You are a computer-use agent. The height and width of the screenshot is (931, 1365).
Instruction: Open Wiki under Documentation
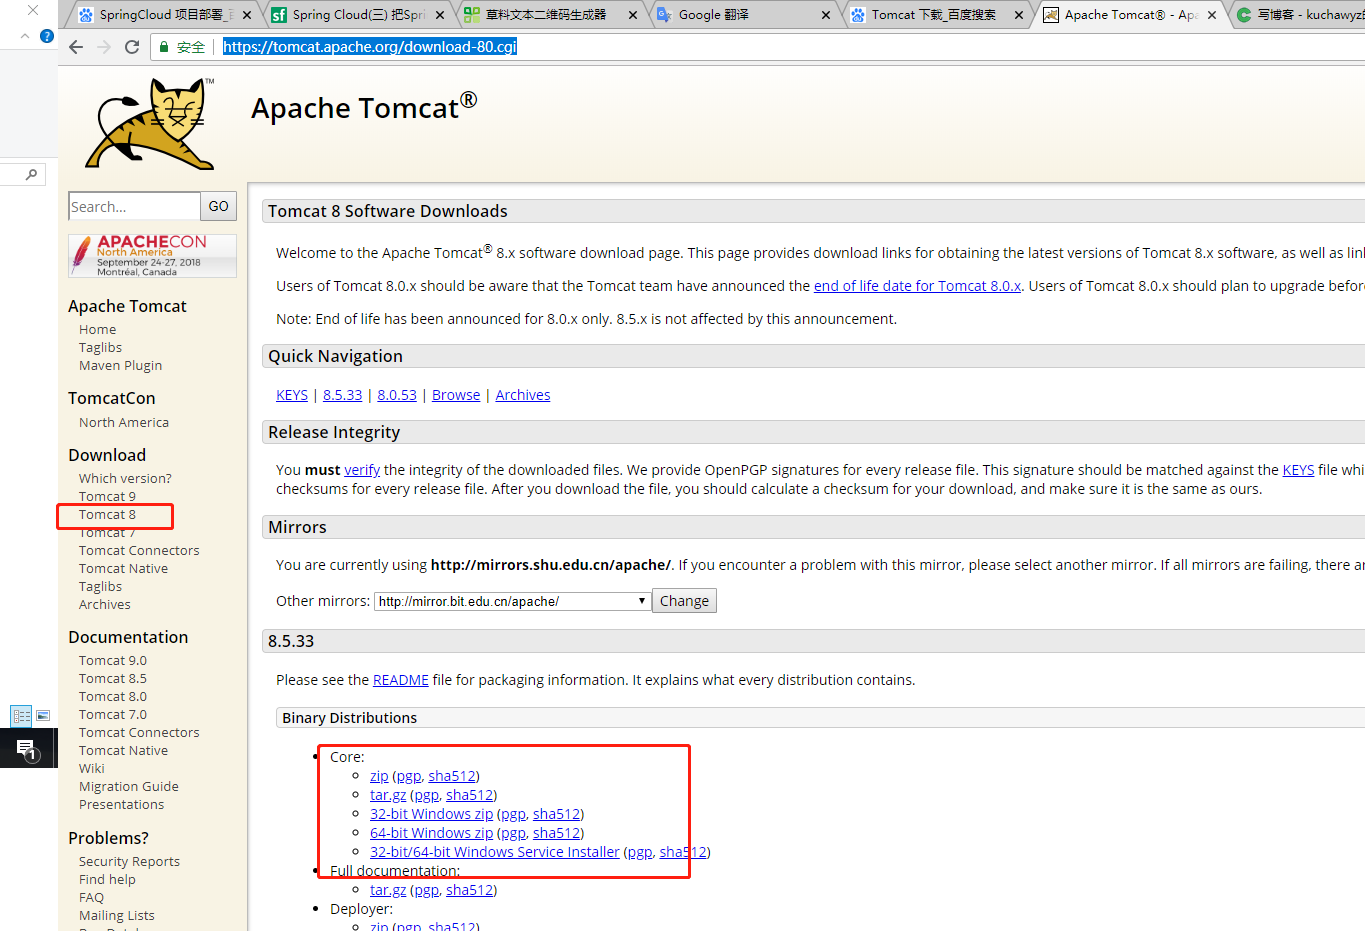coord(91,769)
